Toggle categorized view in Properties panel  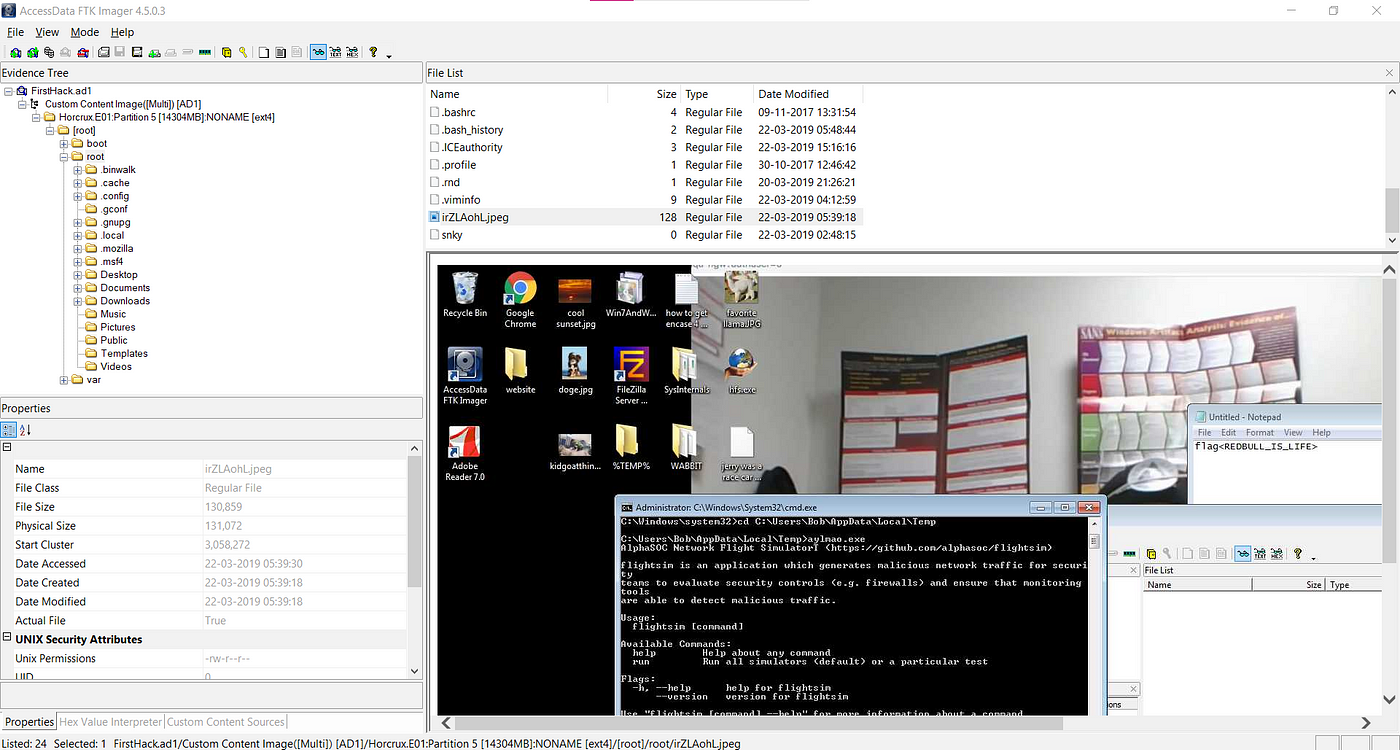click(x=9, y=430)
